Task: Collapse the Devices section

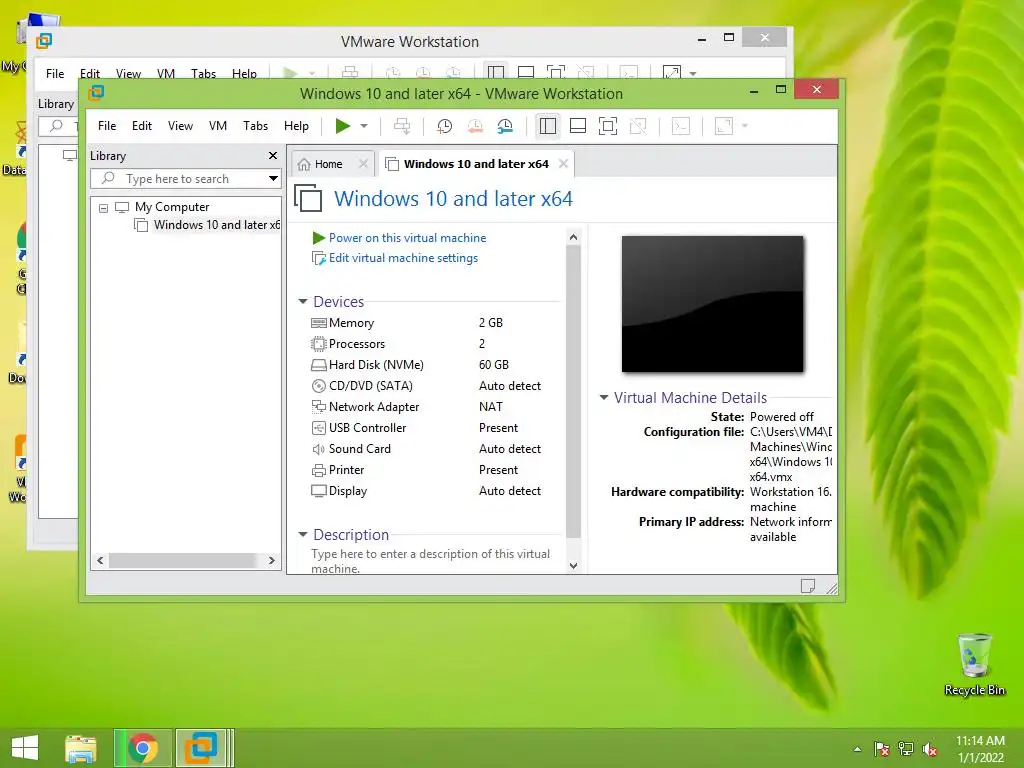Action: (303, 301)
